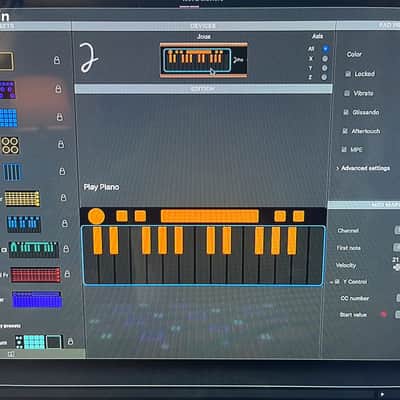Viewport: 400px width, 400px height.
Task: Select the X axis radio button
Action: [x=325, y=59]
